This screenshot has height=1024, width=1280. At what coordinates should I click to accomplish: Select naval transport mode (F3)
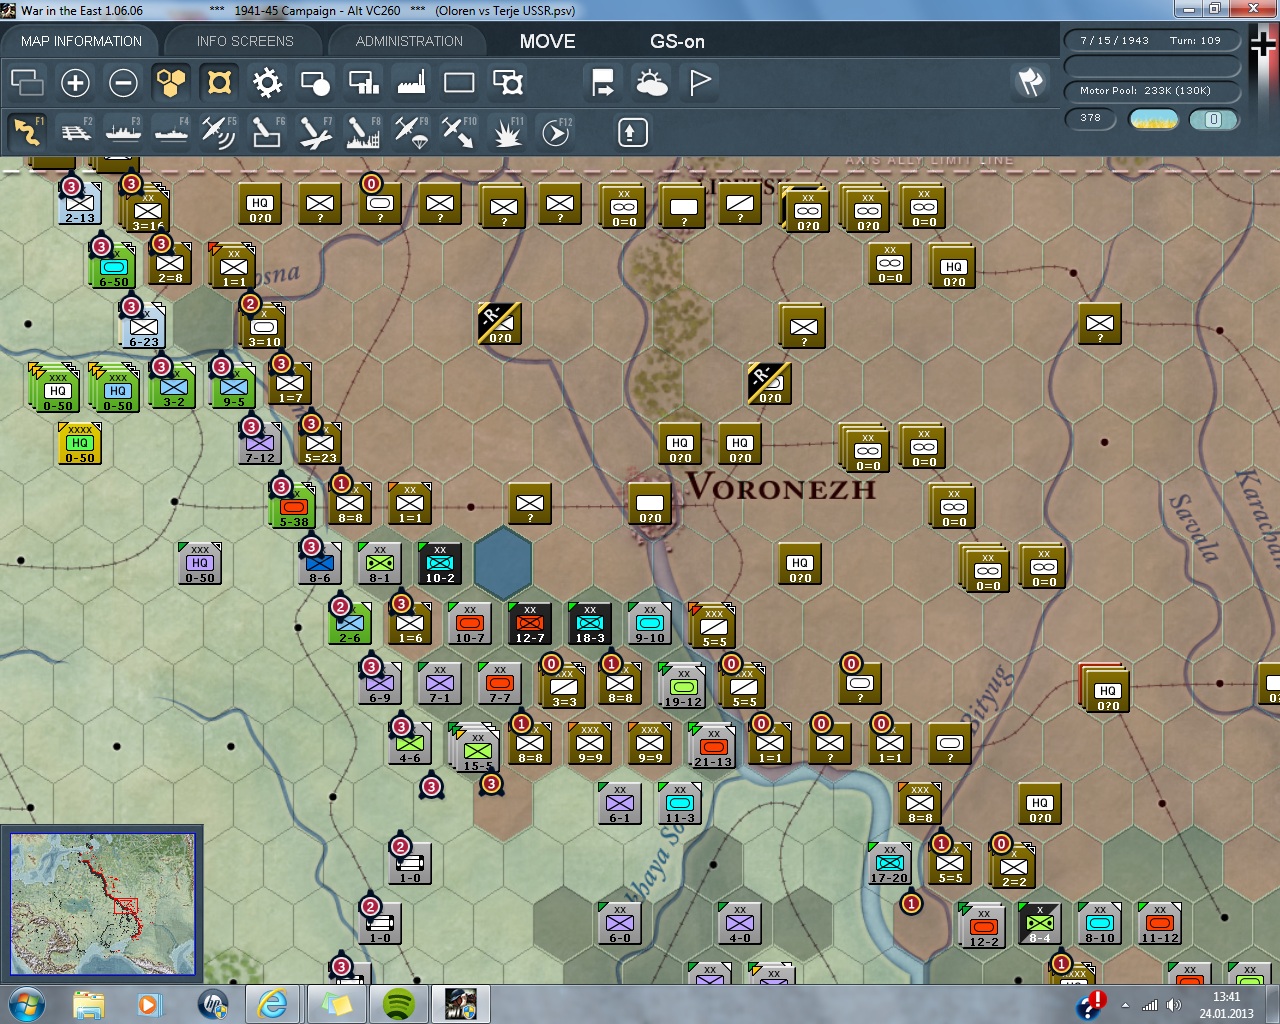(x=123, y=132)
